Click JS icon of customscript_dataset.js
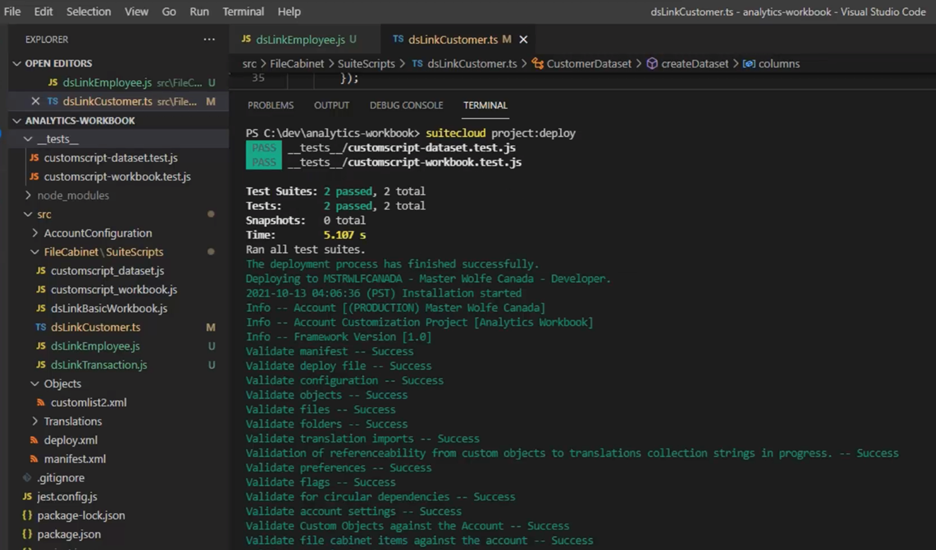The height and width of the screenshot is (550, 936). coord(41,271)
